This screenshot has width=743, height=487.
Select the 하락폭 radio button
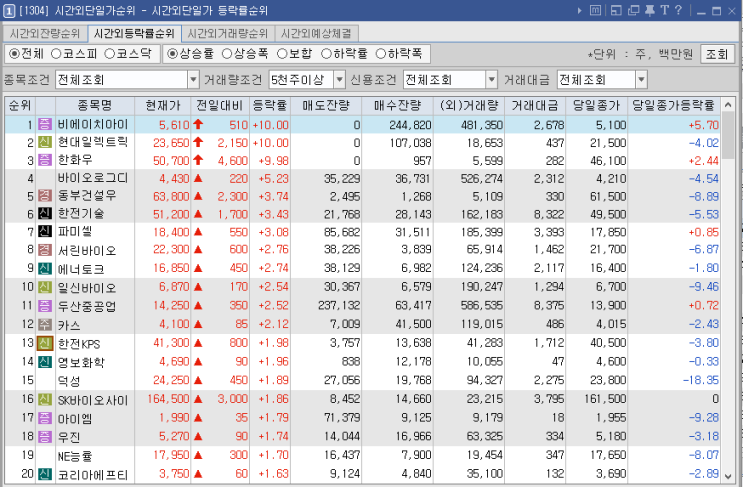click(381, 54)
